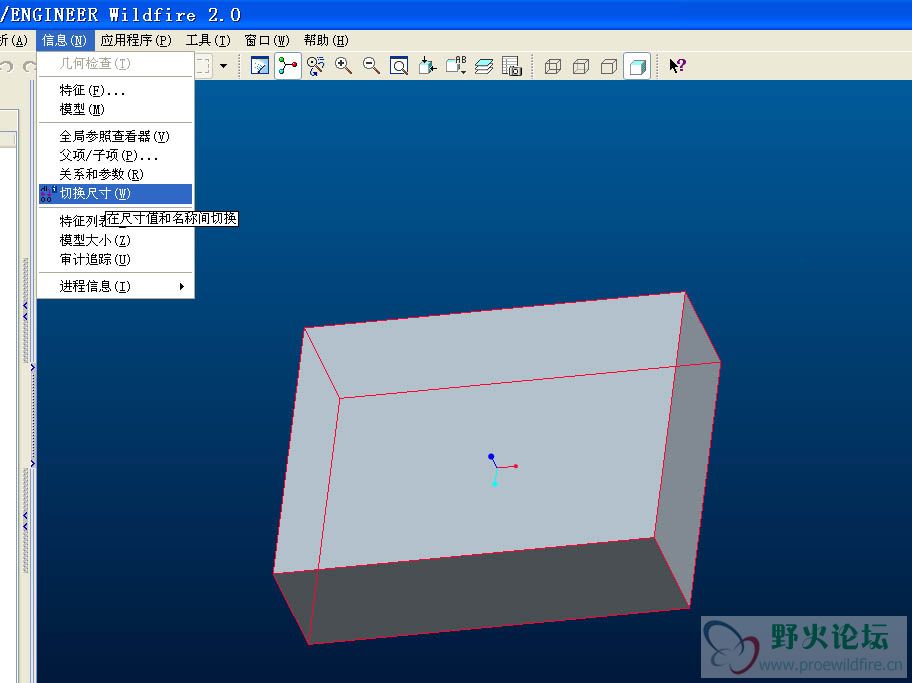The image size is (912, 683).
Task: Click the coordinate system origin on the model
Action: coord(496,467)
